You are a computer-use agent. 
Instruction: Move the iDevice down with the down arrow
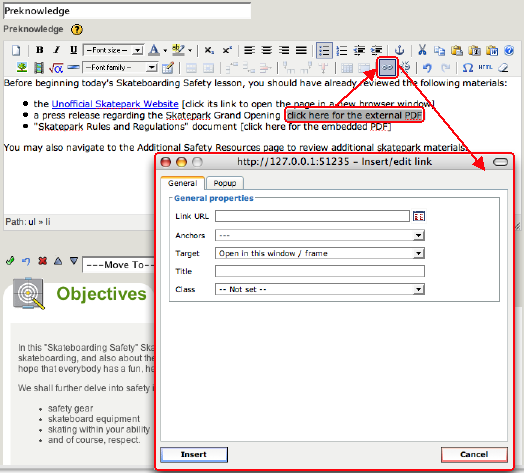tap(74, 261)
